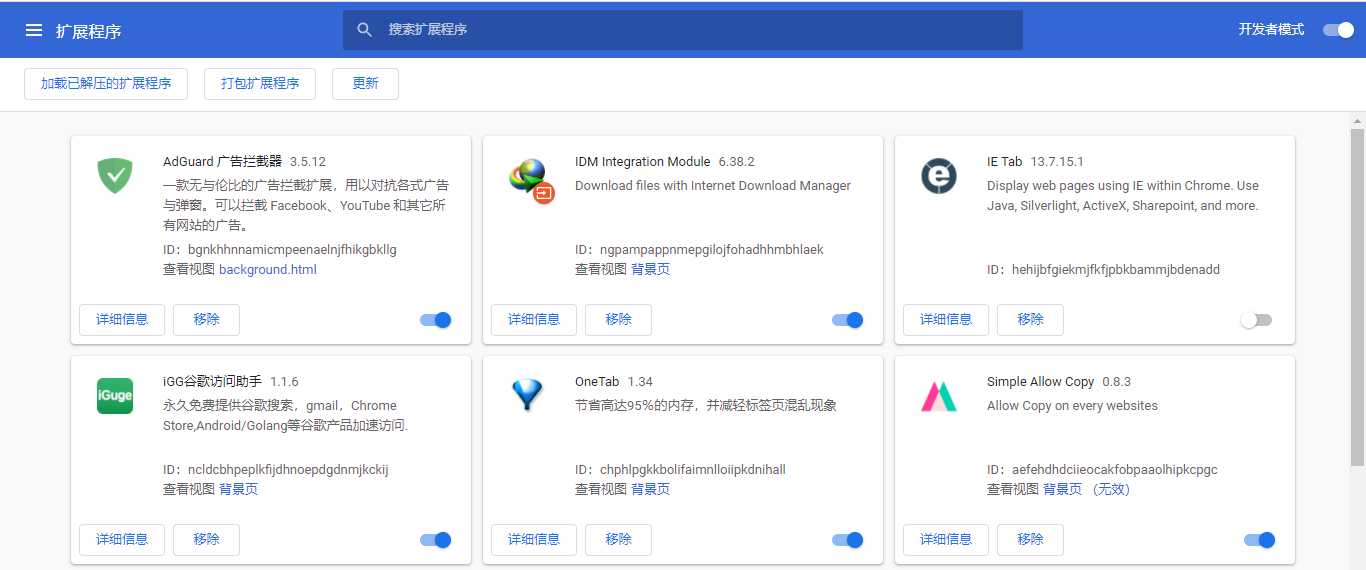Turn off iGG谷歌访问助手 toggle
Screen dimensions: 1366x570
pyautogui.click(x=436, y=540)
